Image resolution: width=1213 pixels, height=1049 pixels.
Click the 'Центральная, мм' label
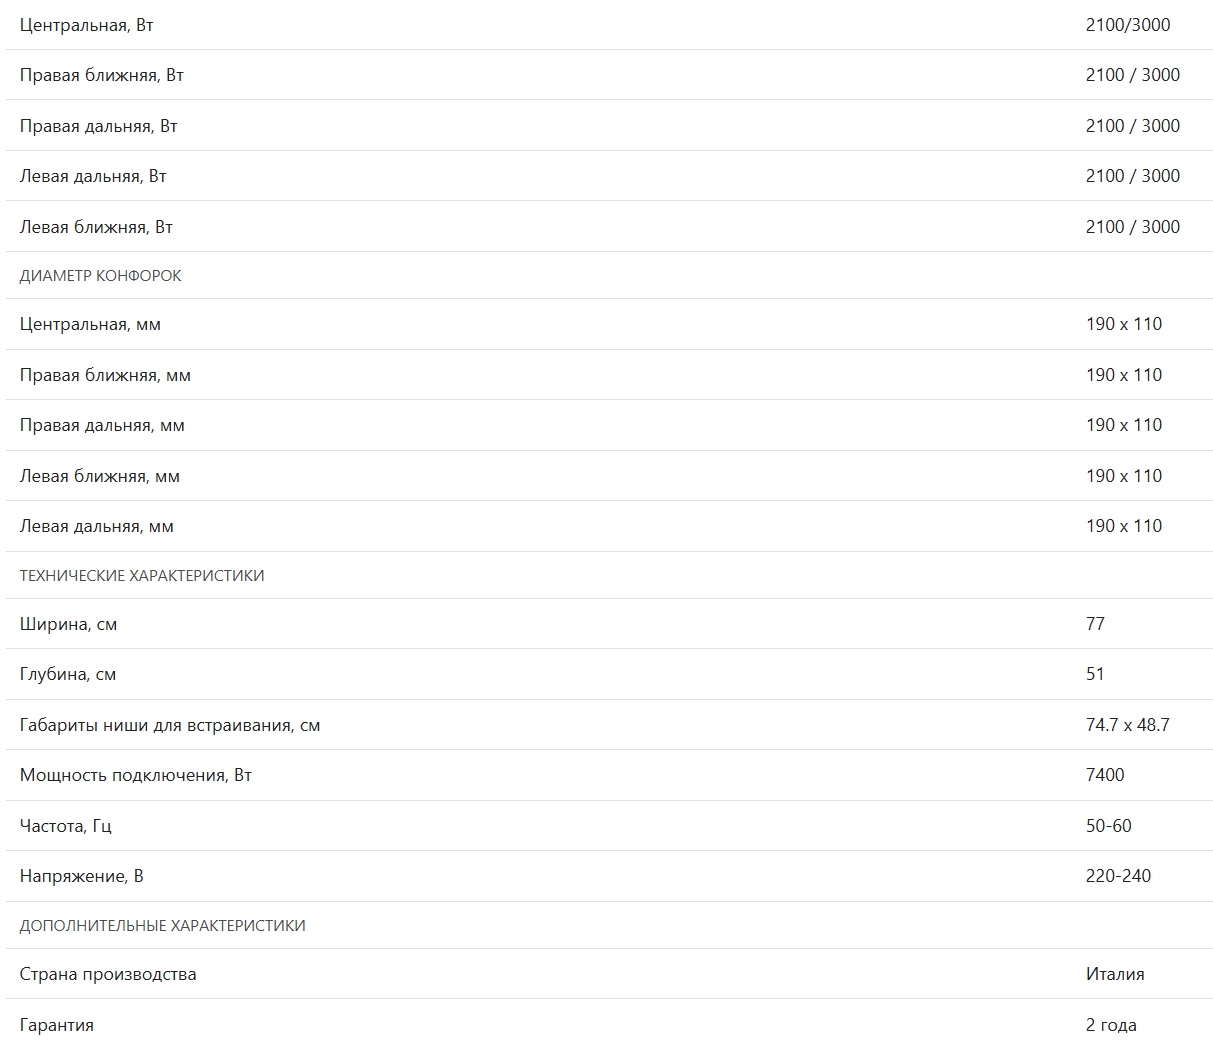pyautogui.click(x=90, y=325)
